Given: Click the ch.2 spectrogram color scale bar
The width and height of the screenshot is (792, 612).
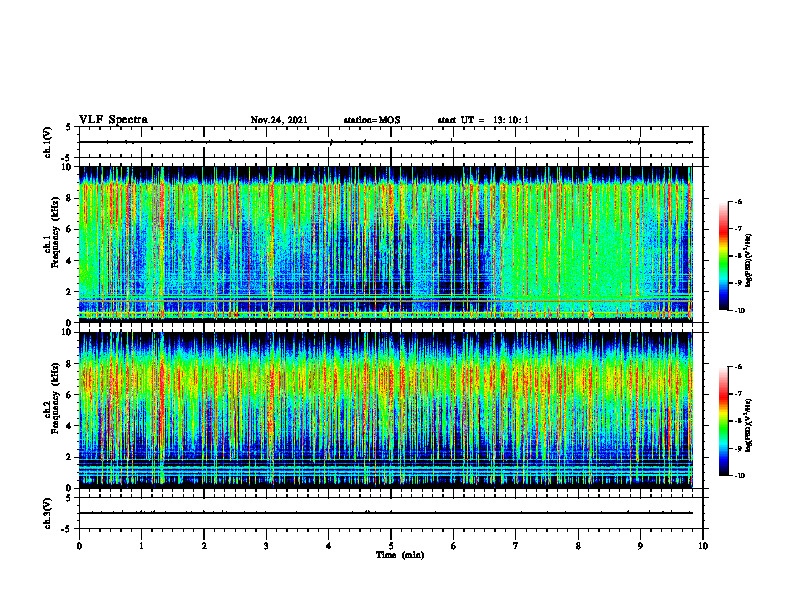Looking at the screenshot, I should click(x=724, y=421).
